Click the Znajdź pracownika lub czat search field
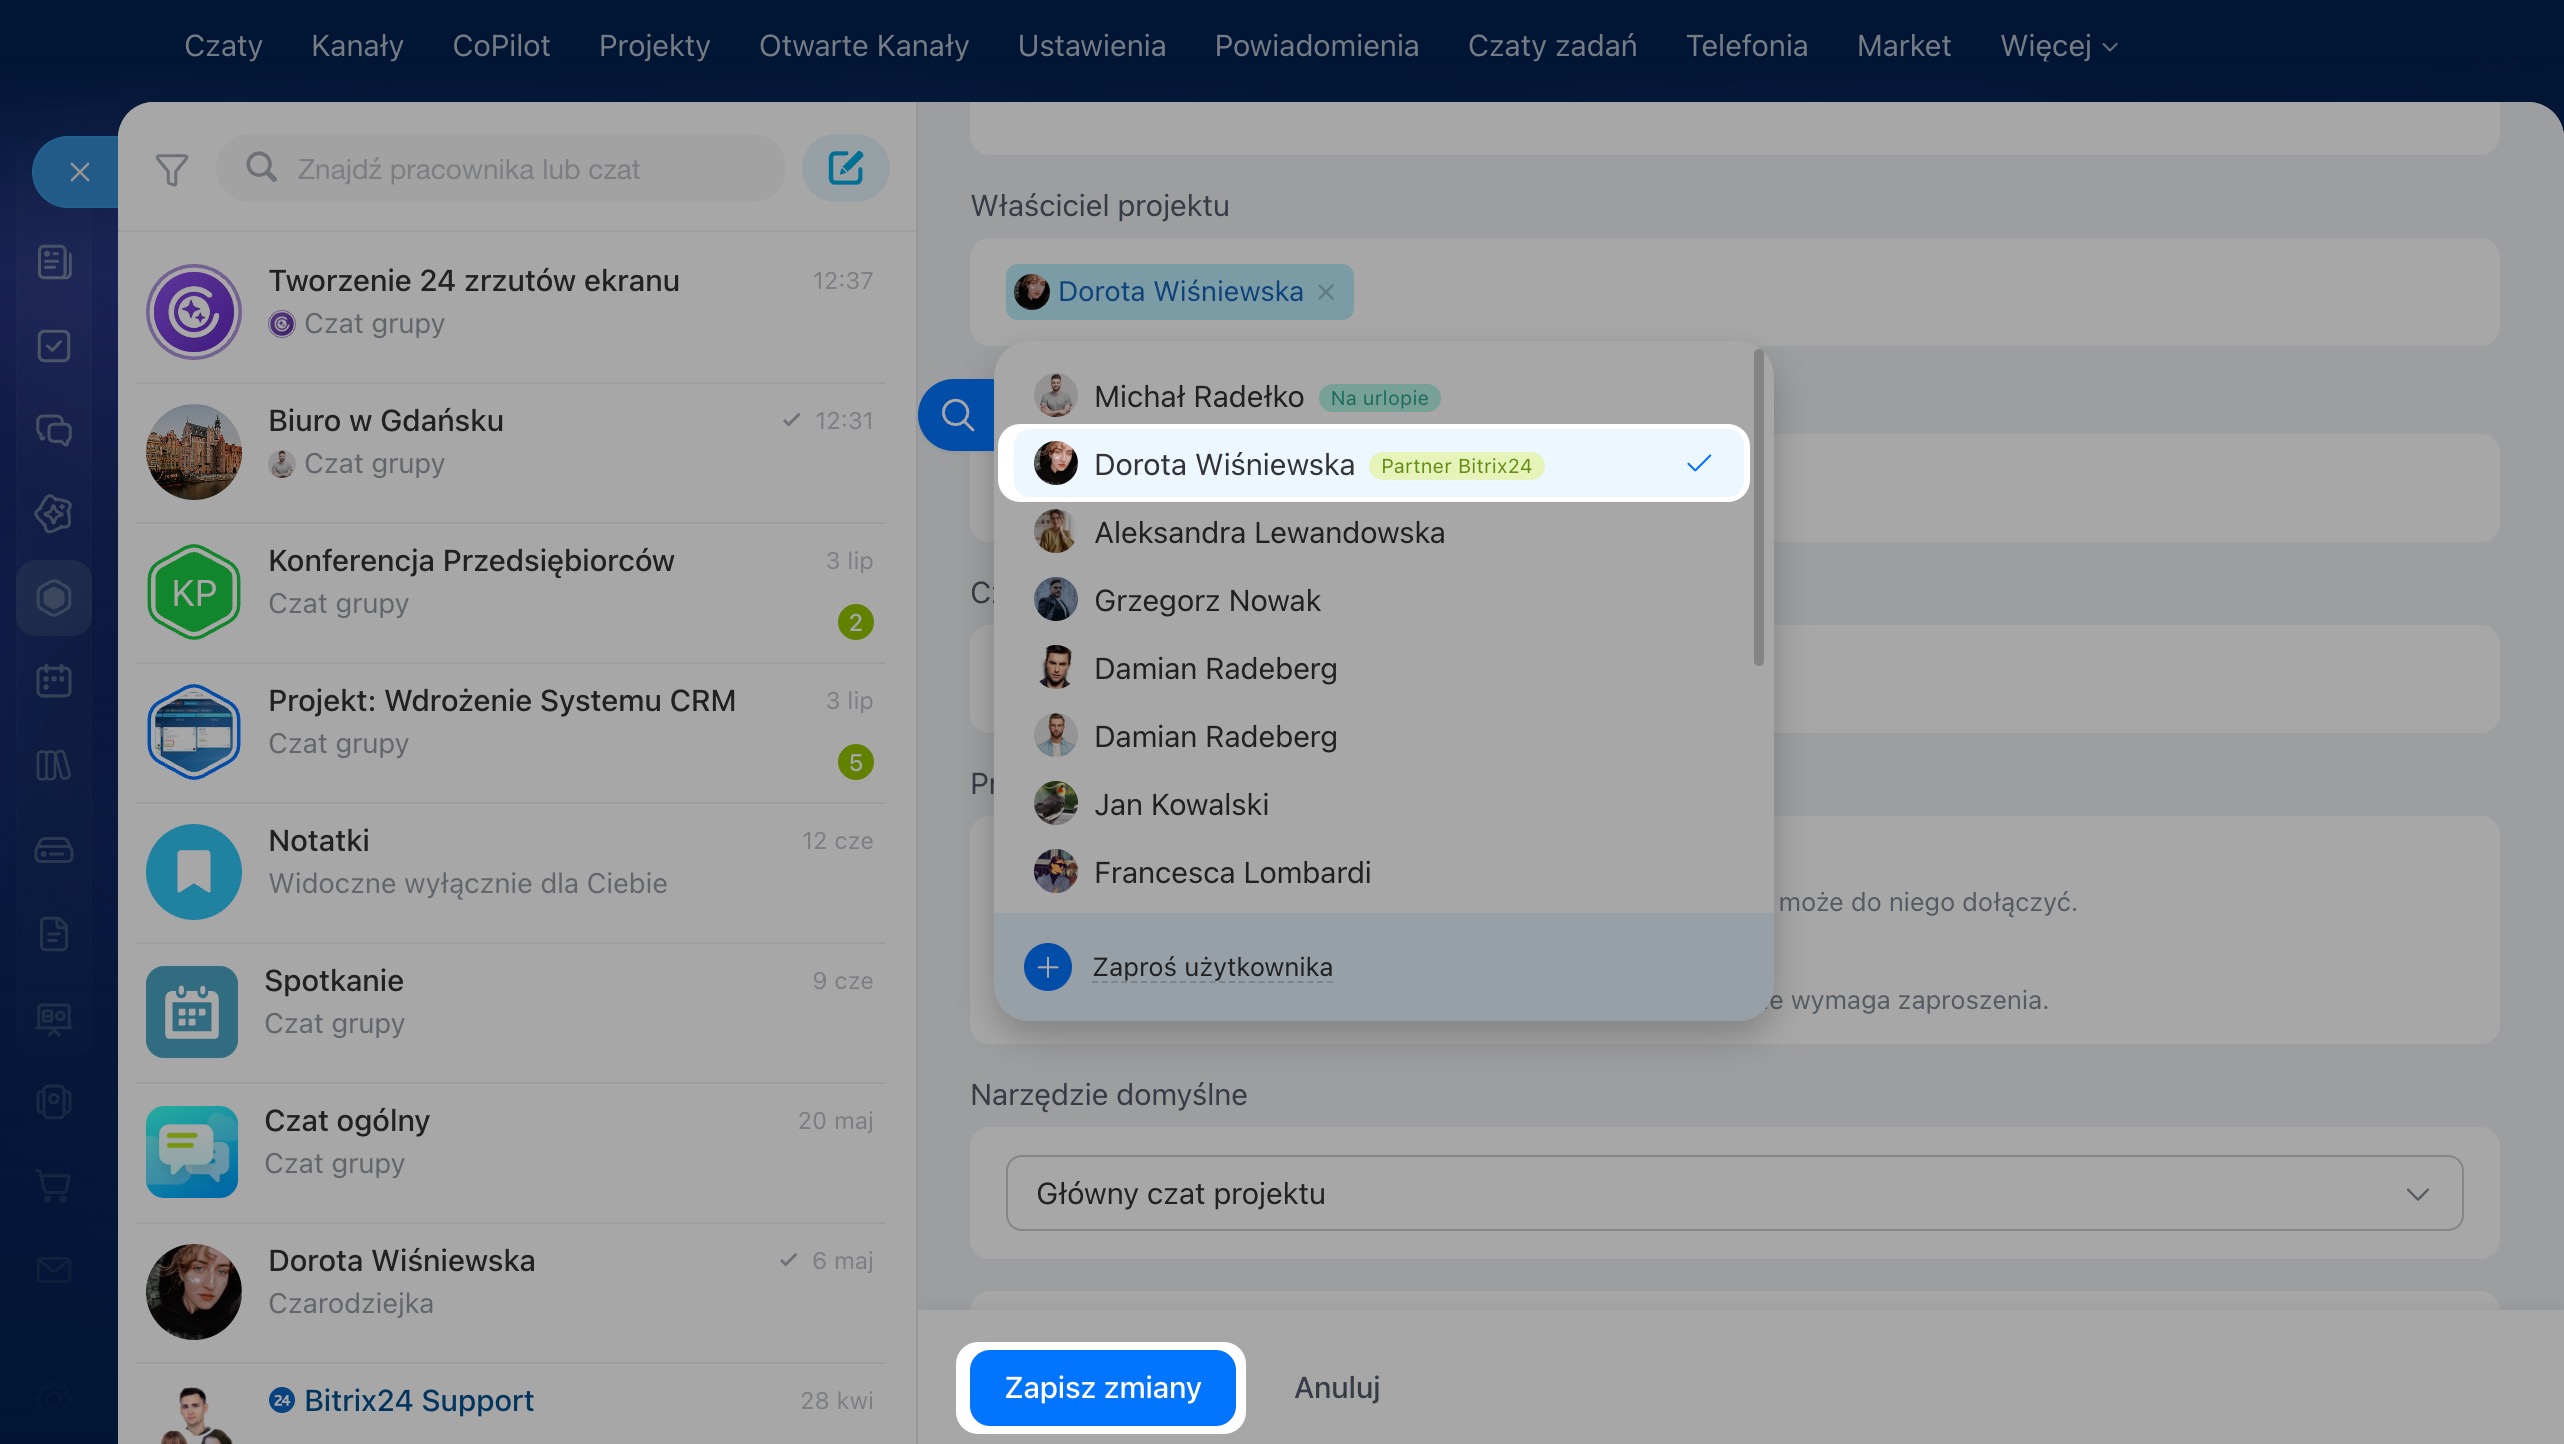The image size is (2564, 1444). click(x=500, y=169)
